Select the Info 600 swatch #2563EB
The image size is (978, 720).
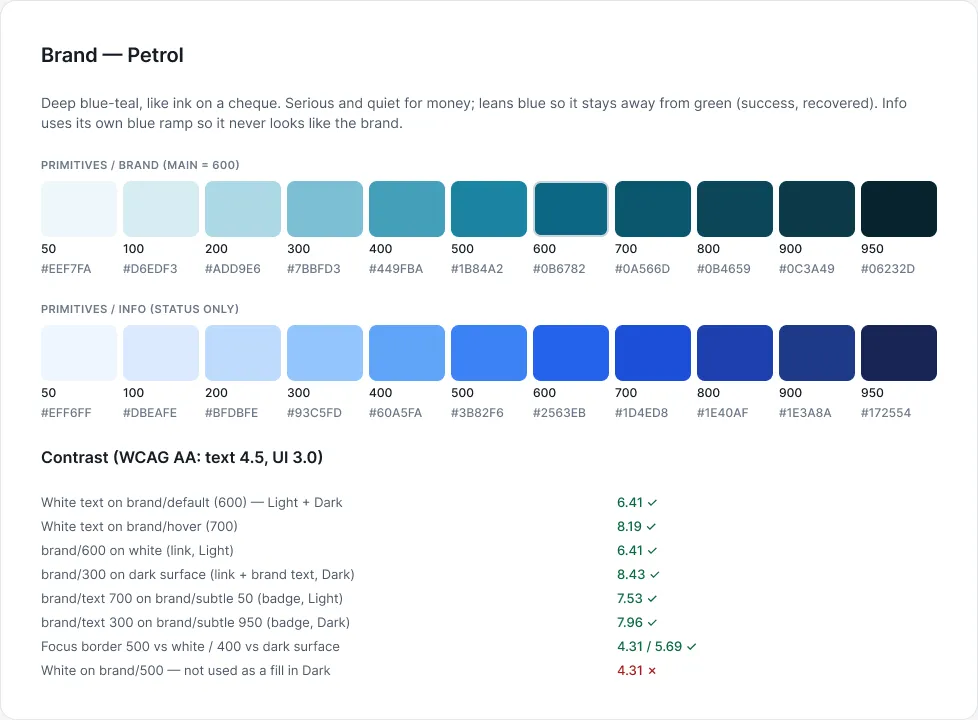point(571,353)
